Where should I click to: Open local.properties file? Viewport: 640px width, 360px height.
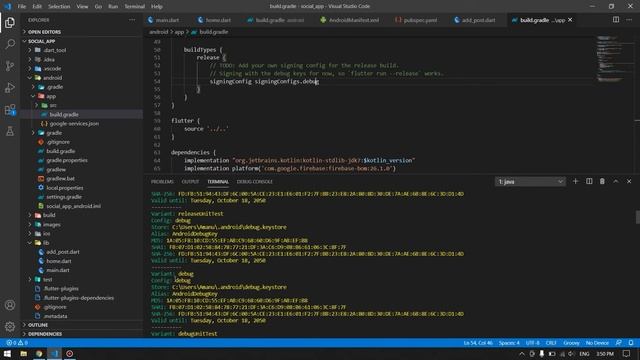pos(64,188)
